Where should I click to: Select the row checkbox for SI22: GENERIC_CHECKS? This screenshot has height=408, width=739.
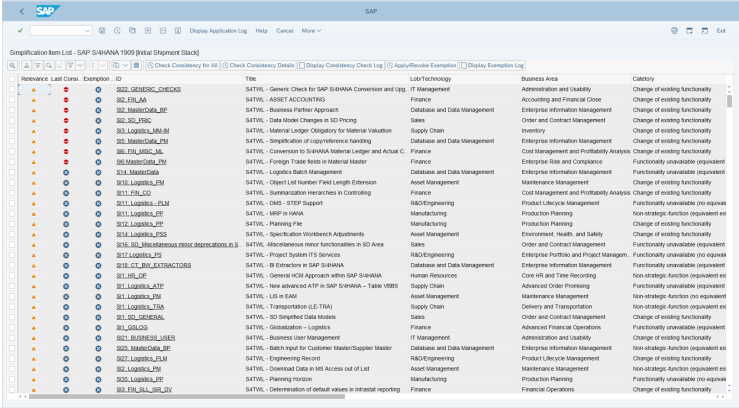(x=13, y=90)
